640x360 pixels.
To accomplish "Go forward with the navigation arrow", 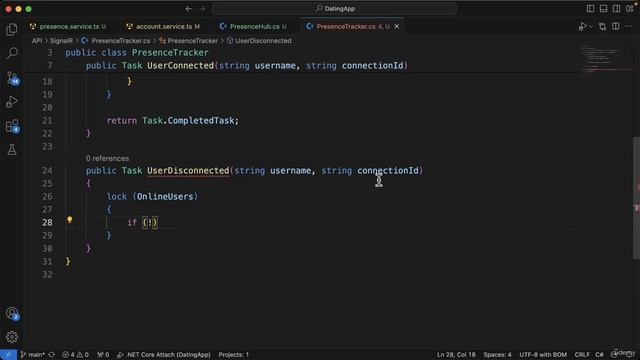I will (x=202, y=9).
